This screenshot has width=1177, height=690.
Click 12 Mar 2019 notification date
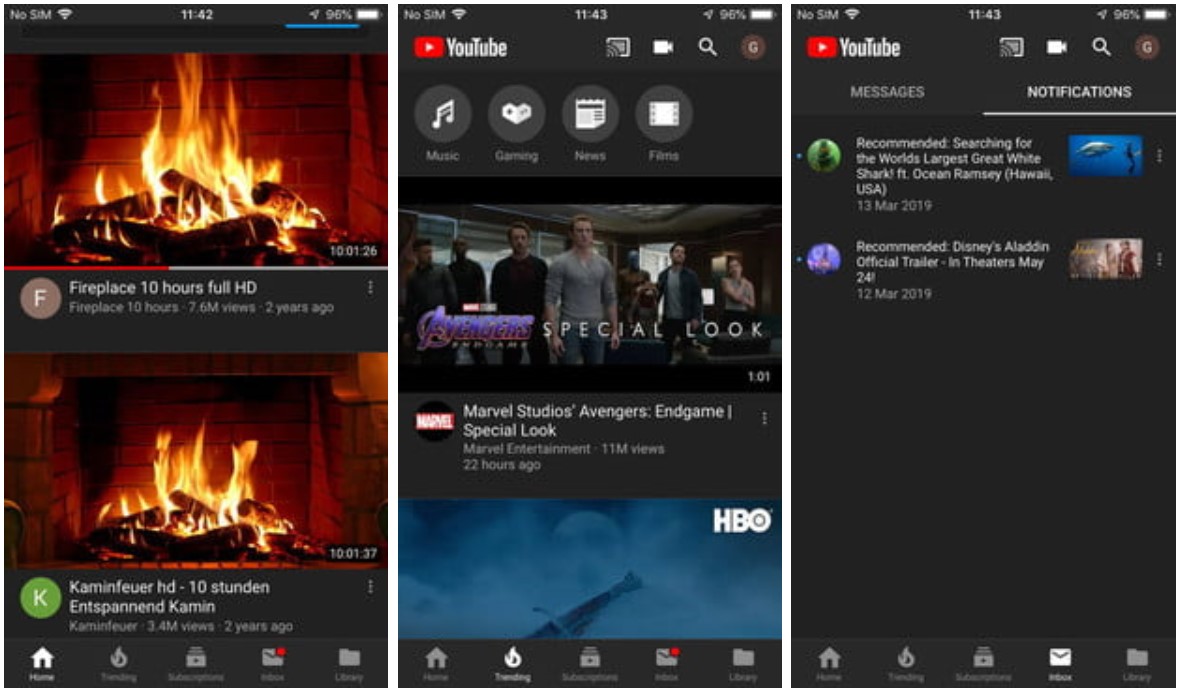click(893, 294)
